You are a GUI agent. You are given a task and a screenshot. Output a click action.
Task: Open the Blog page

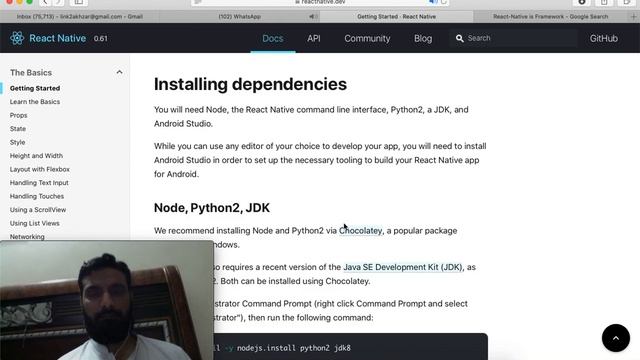click(x=423, y=38)
